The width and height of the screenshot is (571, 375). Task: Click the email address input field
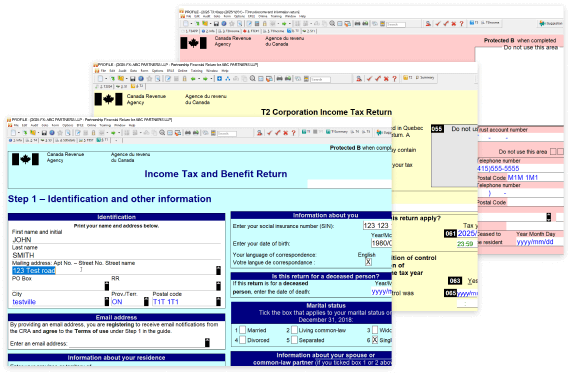pyautogui.click(x=139, y=343)
